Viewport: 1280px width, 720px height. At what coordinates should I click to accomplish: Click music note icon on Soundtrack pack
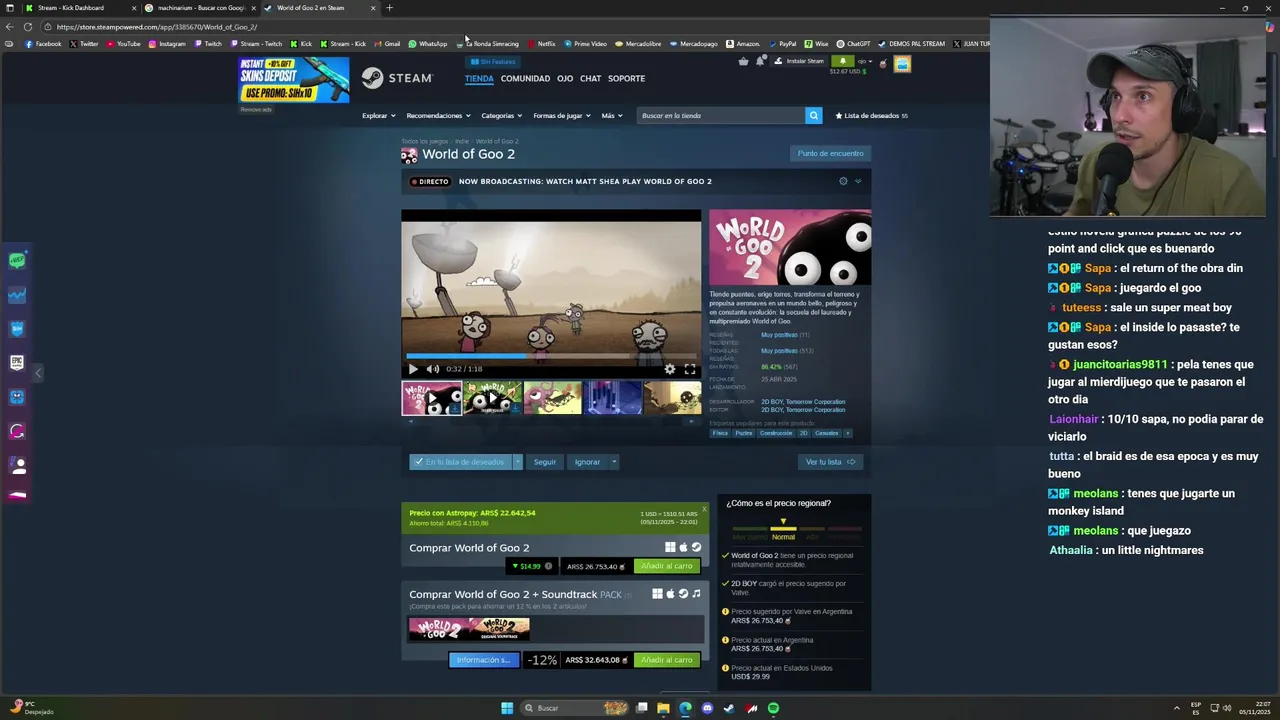[697, 594]
